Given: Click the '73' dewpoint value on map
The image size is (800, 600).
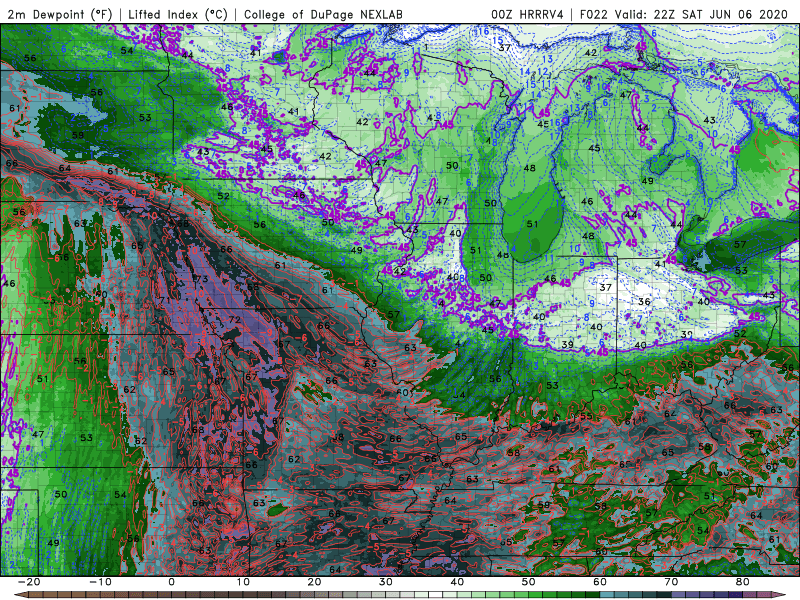Looking at the screenshot, I should 201,279.
